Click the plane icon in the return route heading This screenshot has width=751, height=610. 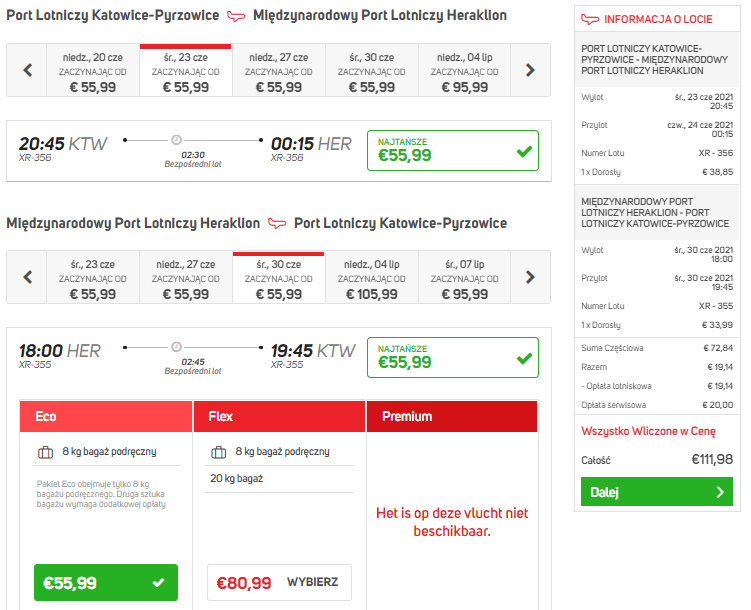point(277,224)
